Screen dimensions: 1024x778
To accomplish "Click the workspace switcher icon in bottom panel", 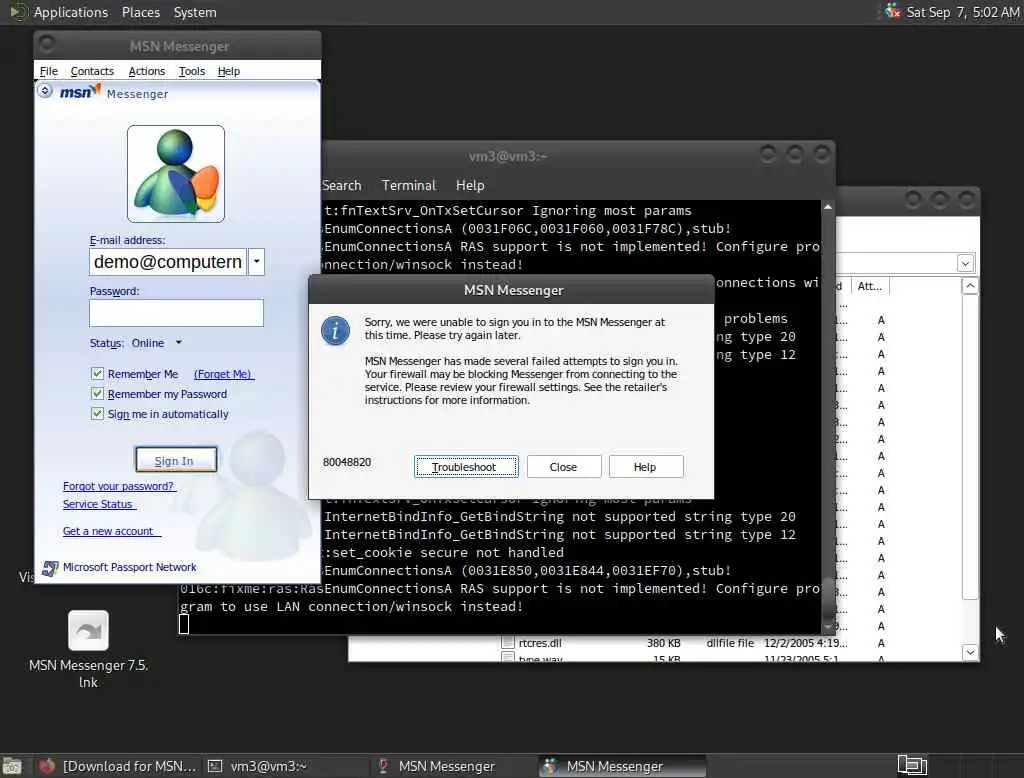I will [x=912, y=765].
